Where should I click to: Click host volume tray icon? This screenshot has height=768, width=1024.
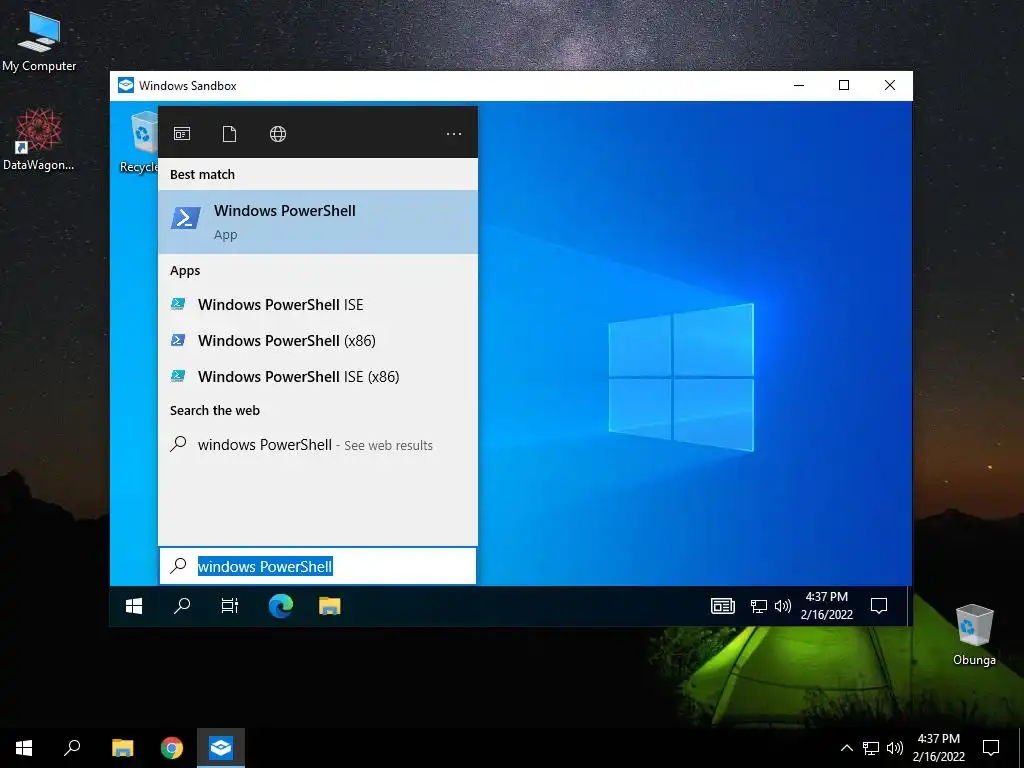[895, 748]
